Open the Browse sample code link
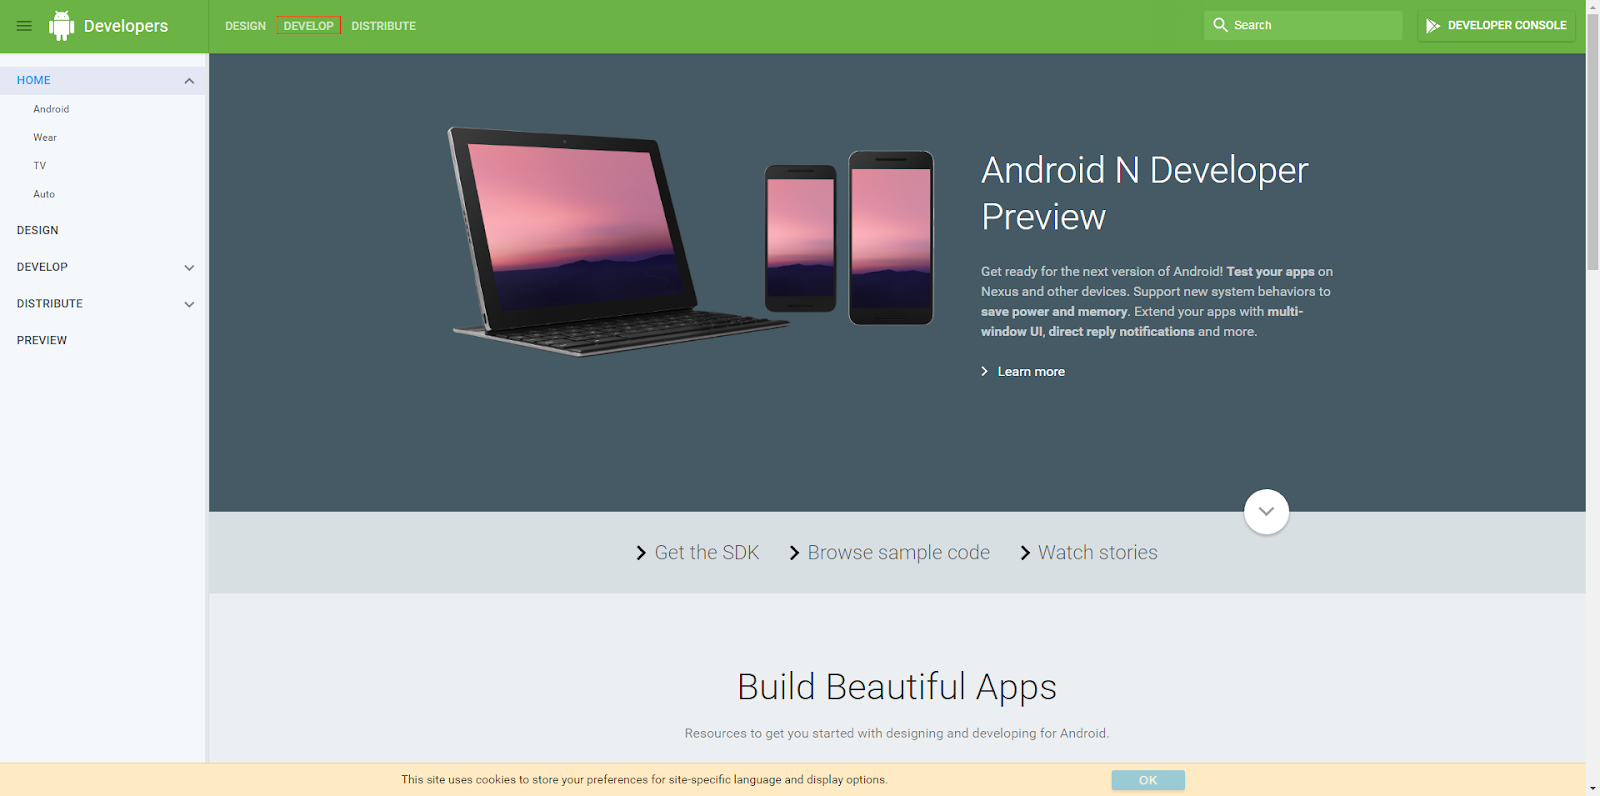 pyautogui.click(x=899, y=553)
